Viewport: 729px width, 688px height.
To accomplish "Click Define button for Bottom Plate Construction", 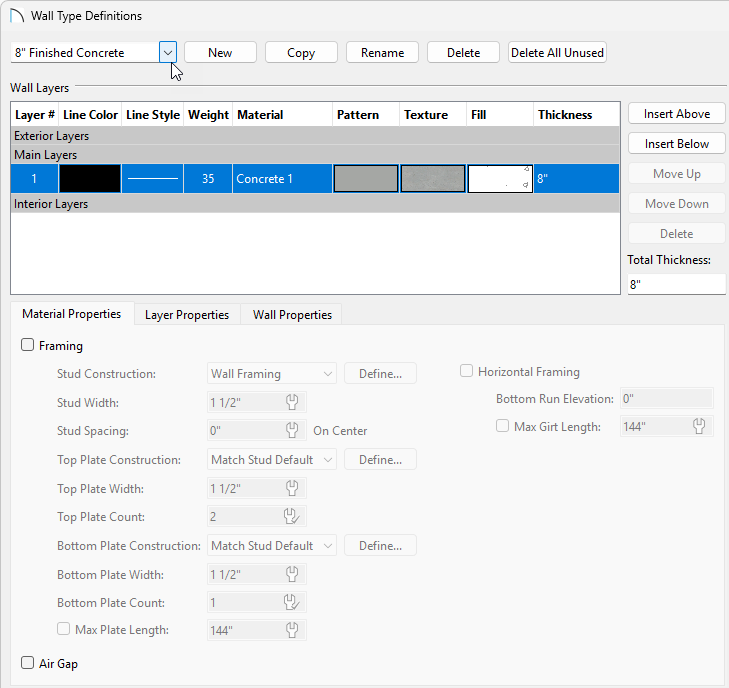I will 380,546.
